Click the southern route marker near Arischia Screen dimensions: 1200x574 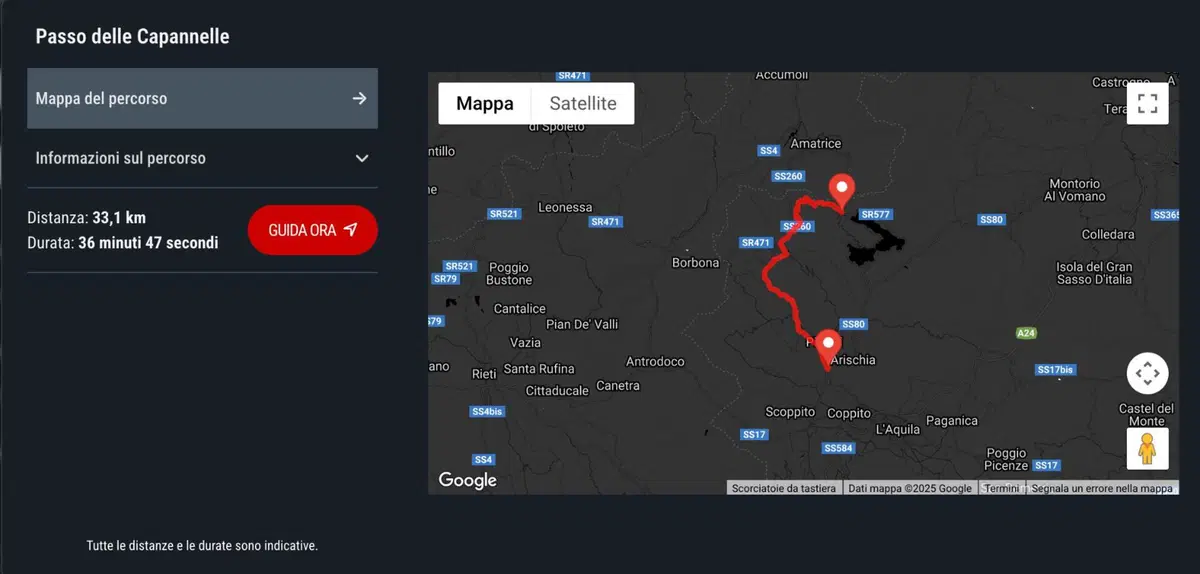coord(827,349)
